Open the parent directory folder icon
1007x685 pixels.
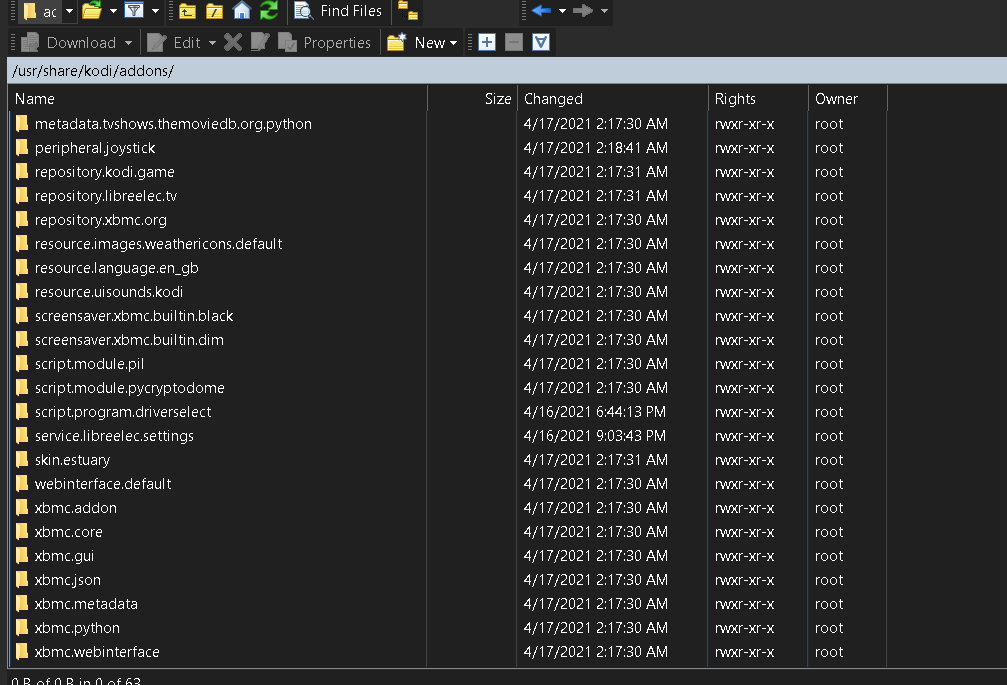[x=187, y=11]
